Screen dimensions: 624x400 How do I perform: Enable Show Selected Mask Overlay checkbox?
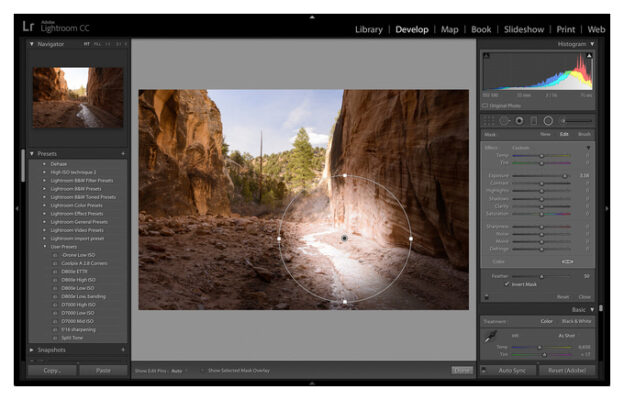click(x=203, y=371)
